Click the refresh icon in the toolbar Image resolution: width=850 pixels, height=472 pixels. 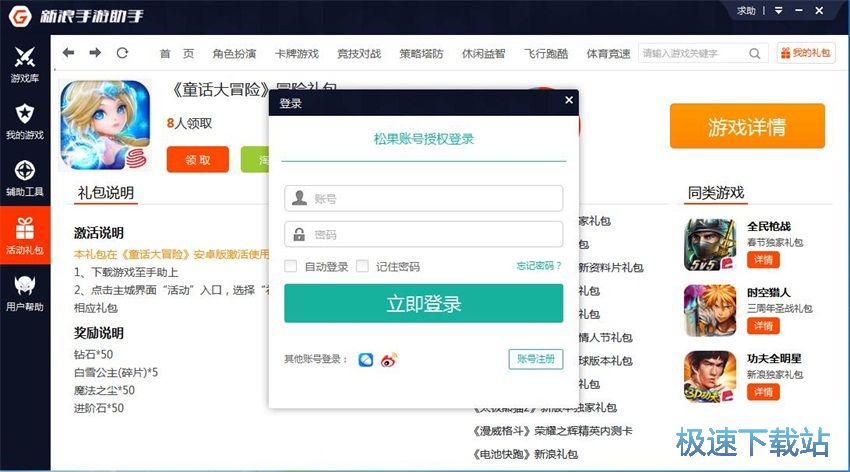(122, 53)
